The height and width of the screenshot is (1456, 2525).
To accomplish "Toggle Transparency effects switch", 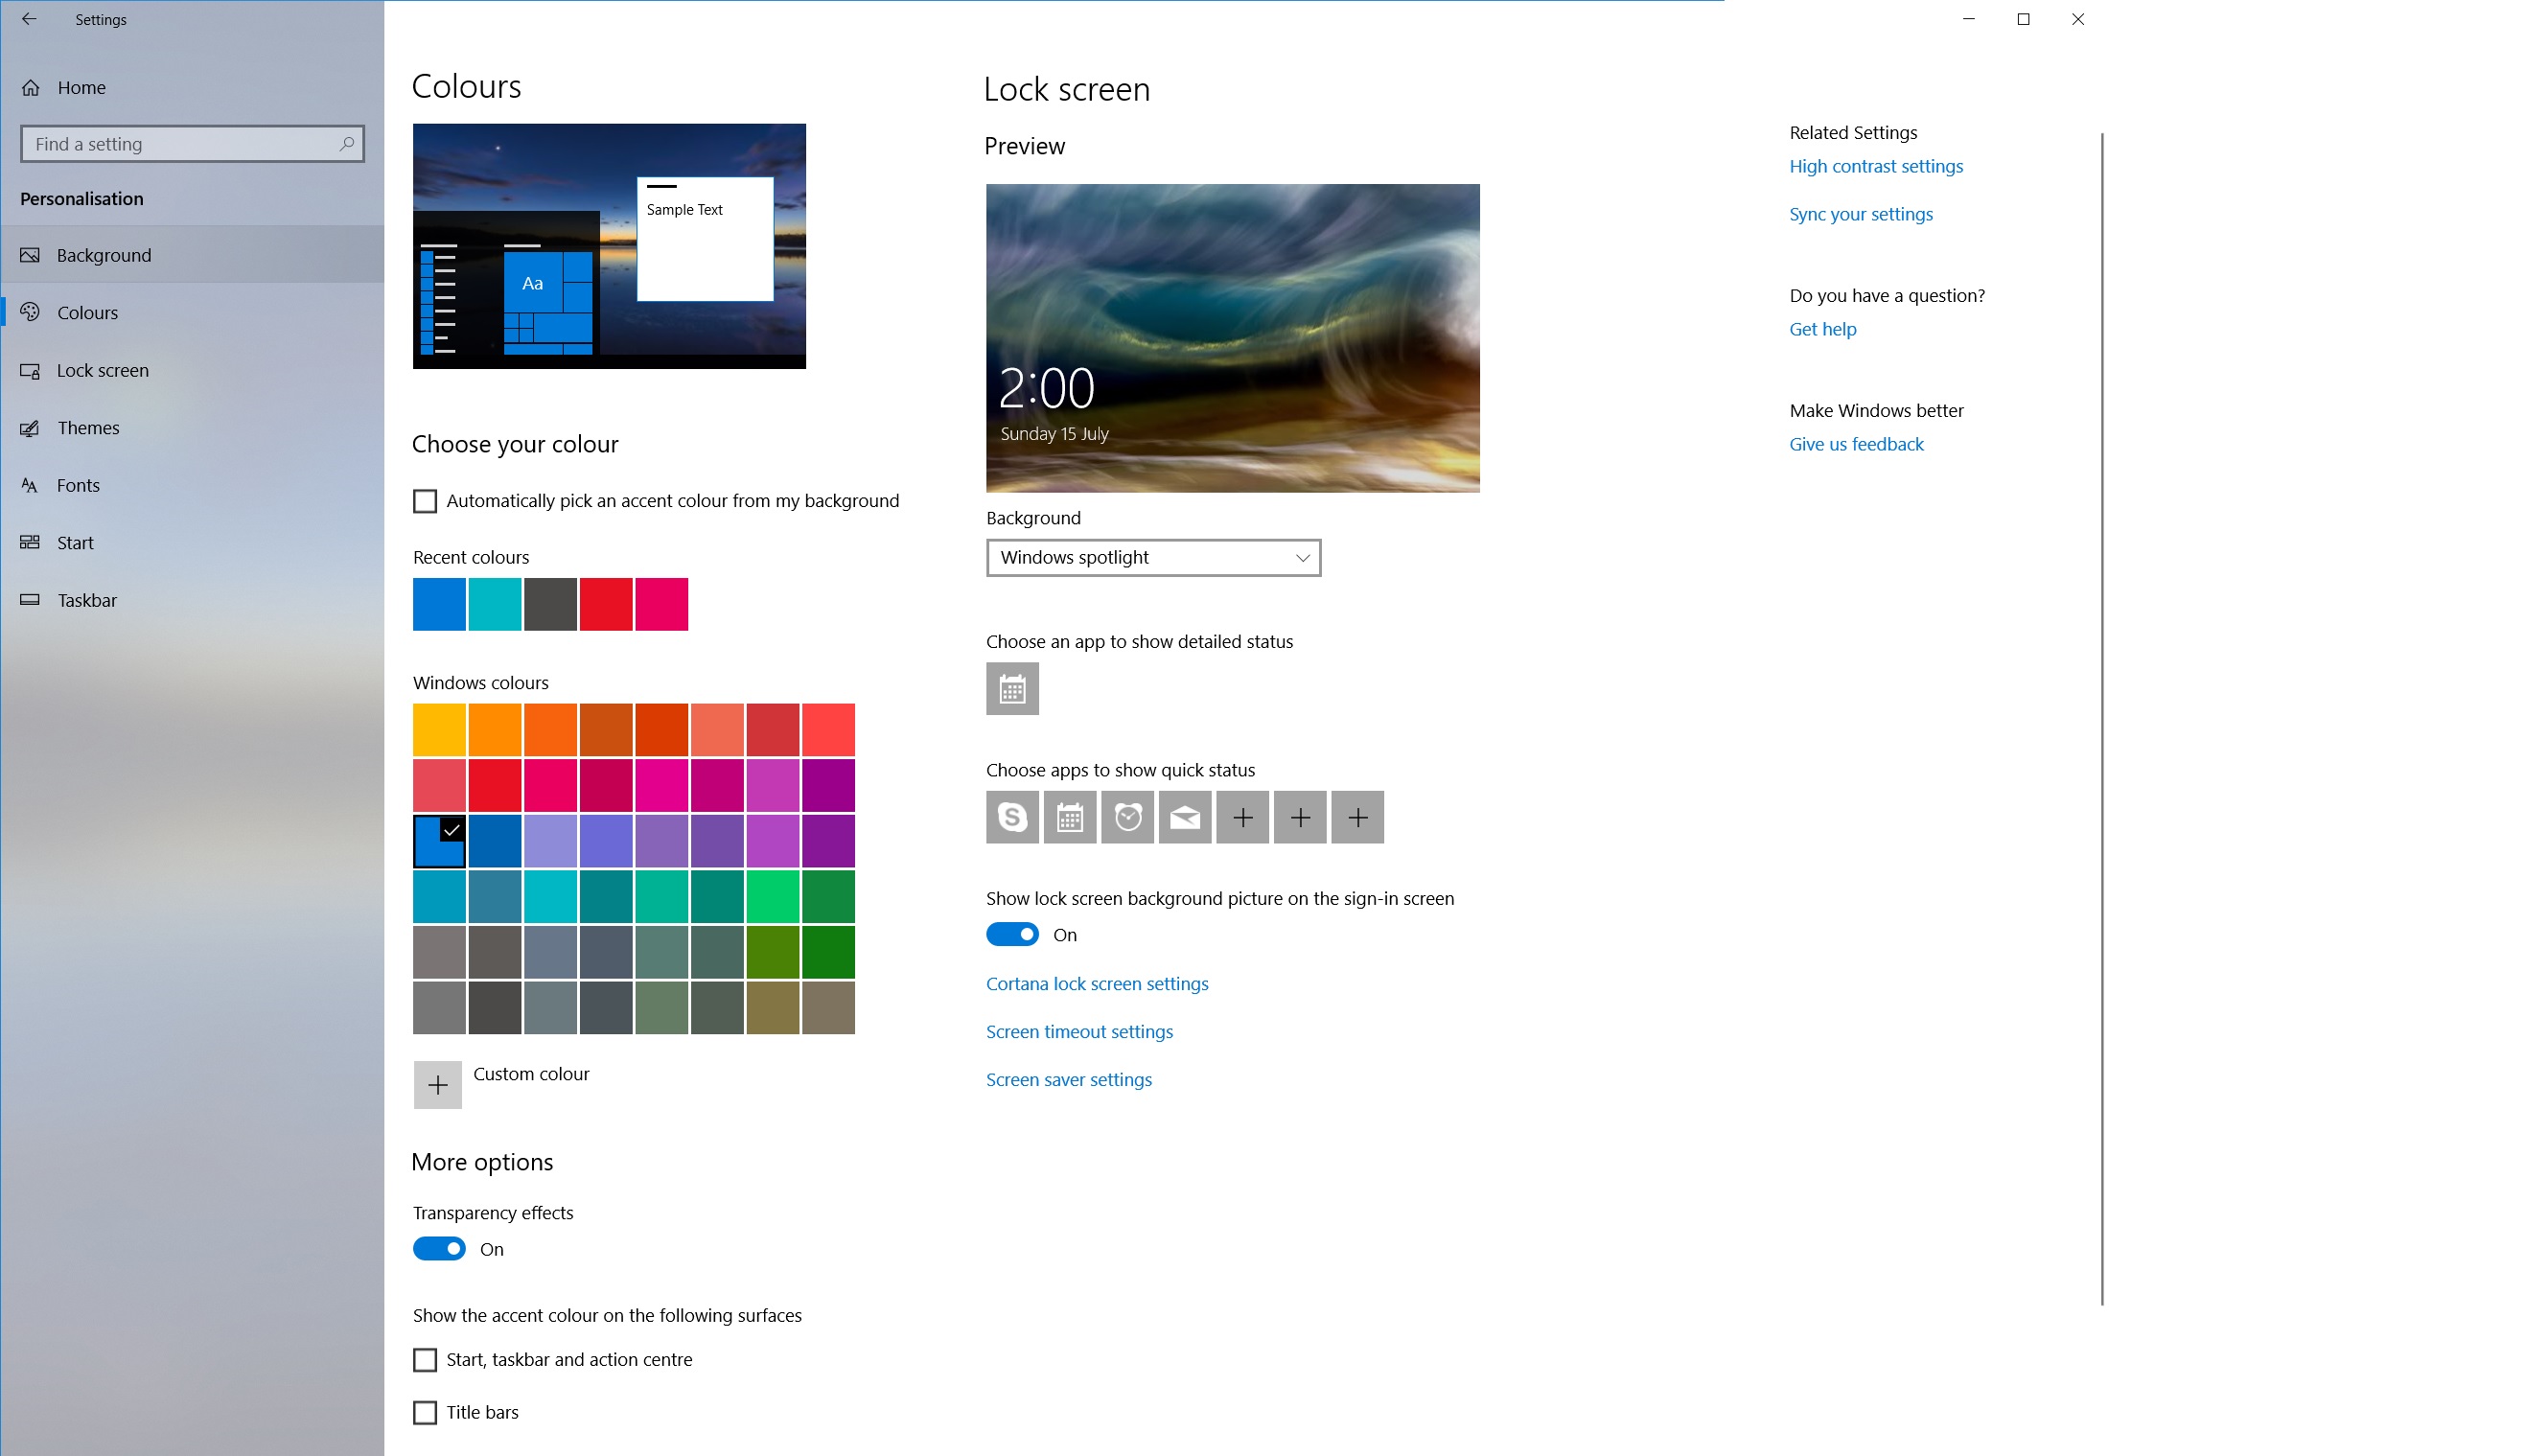I will [x=439, y=1249].
